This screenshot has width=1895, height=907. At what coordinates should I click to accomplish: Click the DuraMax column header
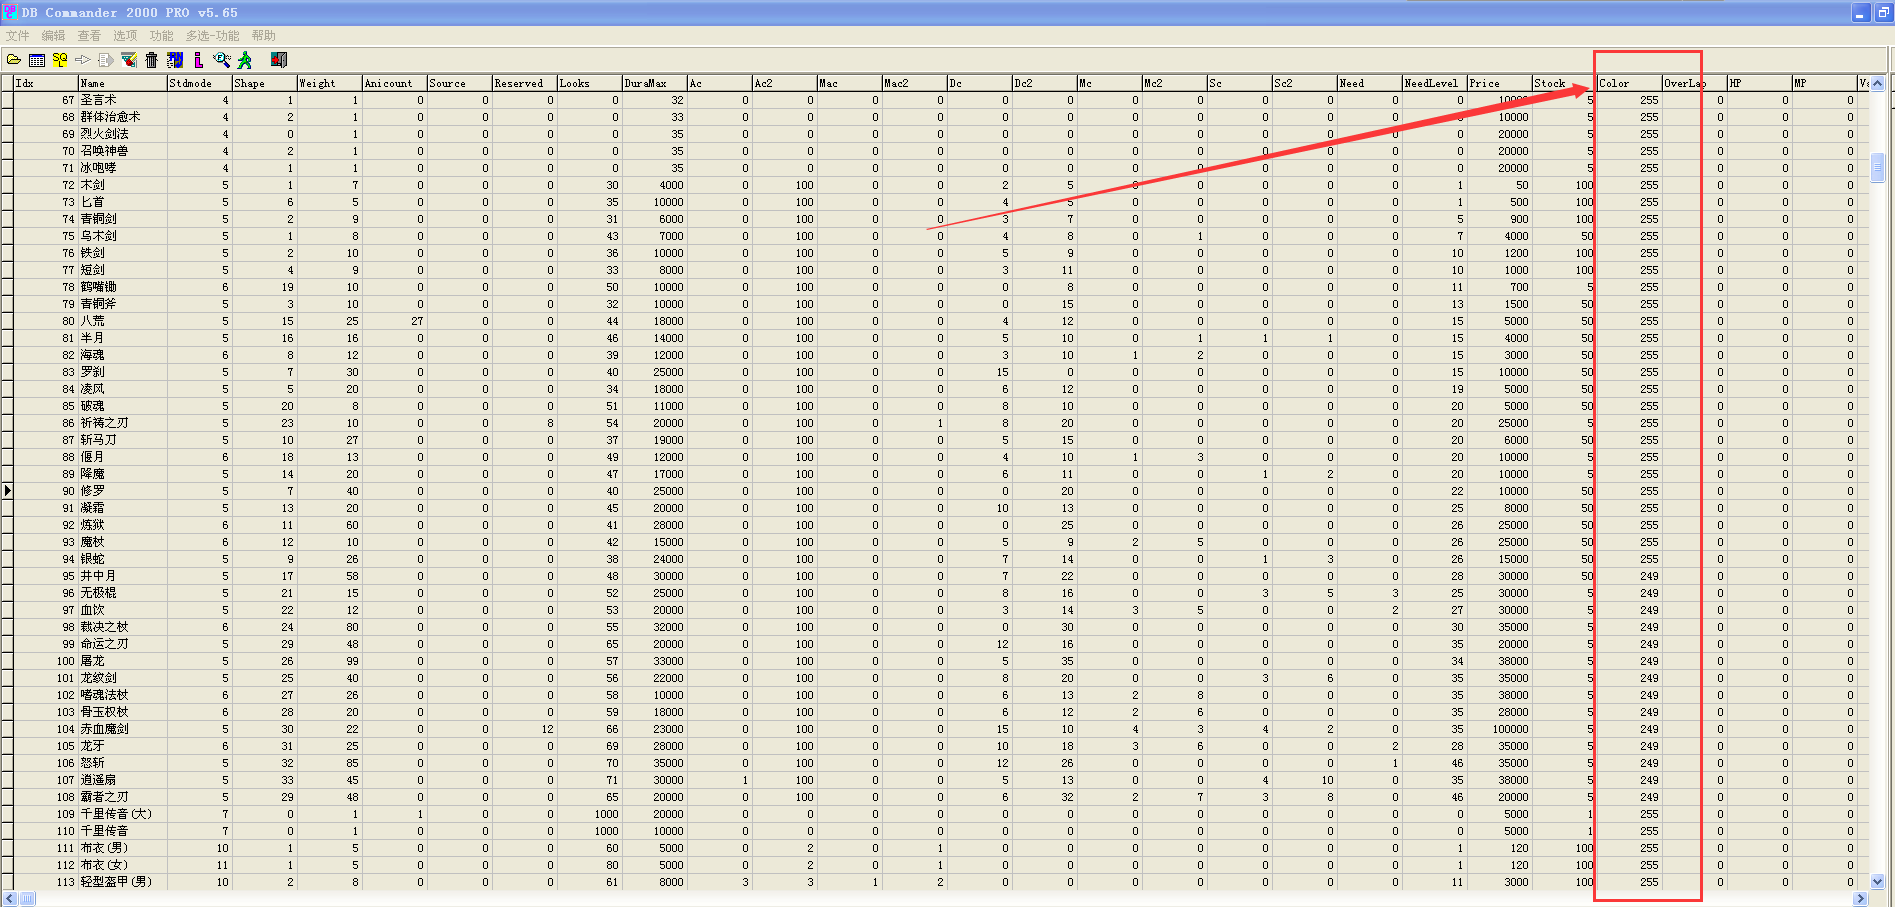point(655,83)
